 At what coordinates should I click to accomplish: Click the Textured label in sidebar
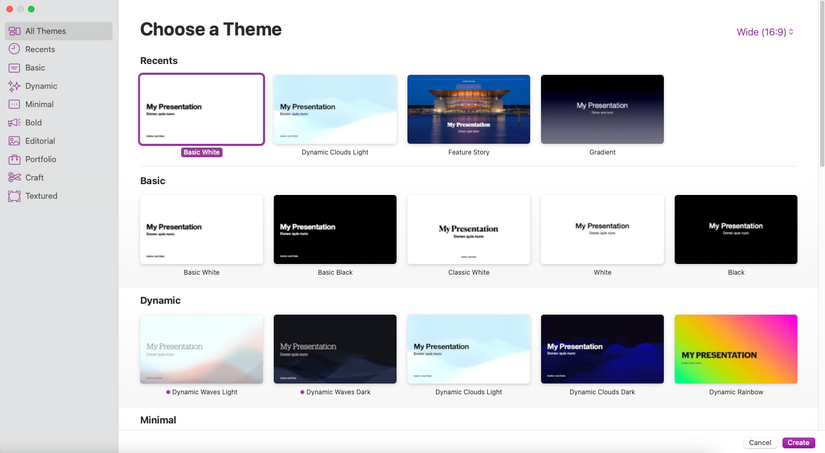point(41,196)
